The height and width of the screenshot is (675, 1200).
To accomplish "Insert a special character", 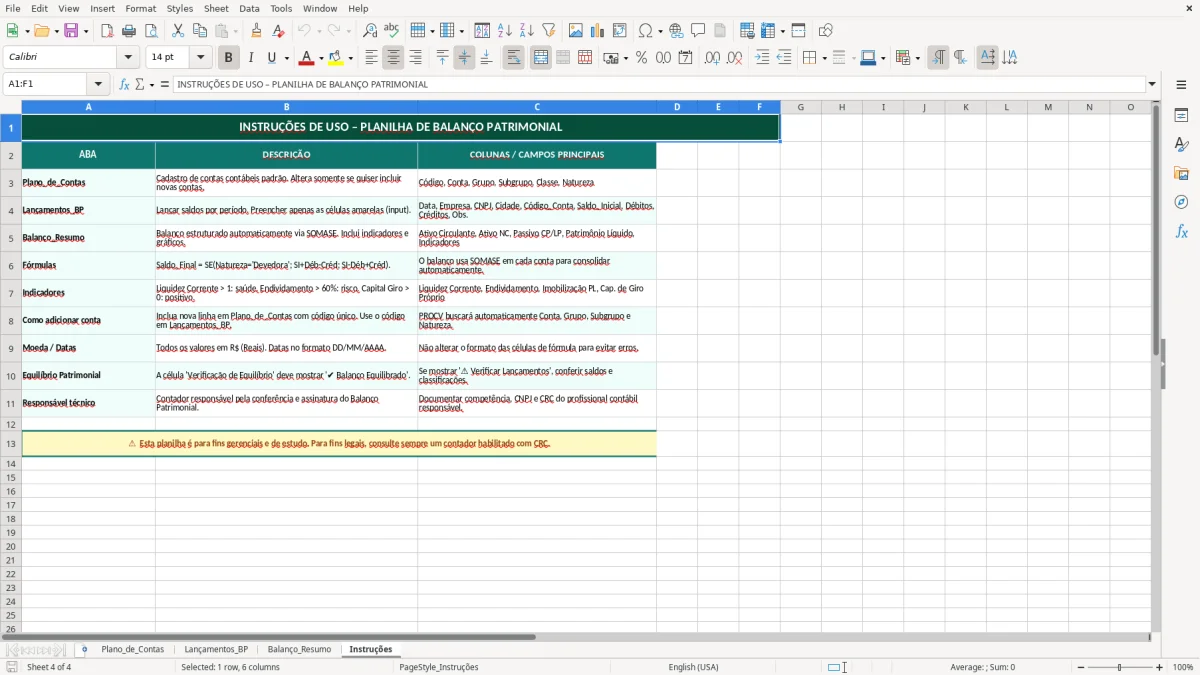I will (x=646, y=30).
